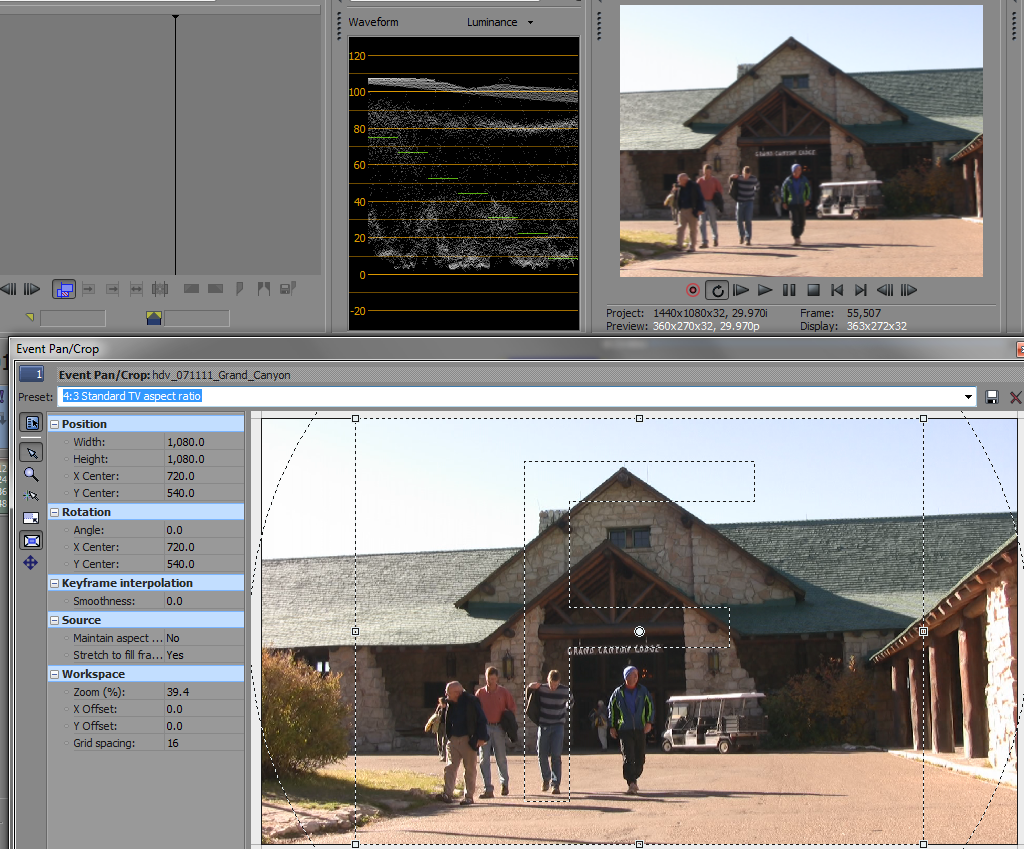Click the selection-length input field in trimmer

197,318
